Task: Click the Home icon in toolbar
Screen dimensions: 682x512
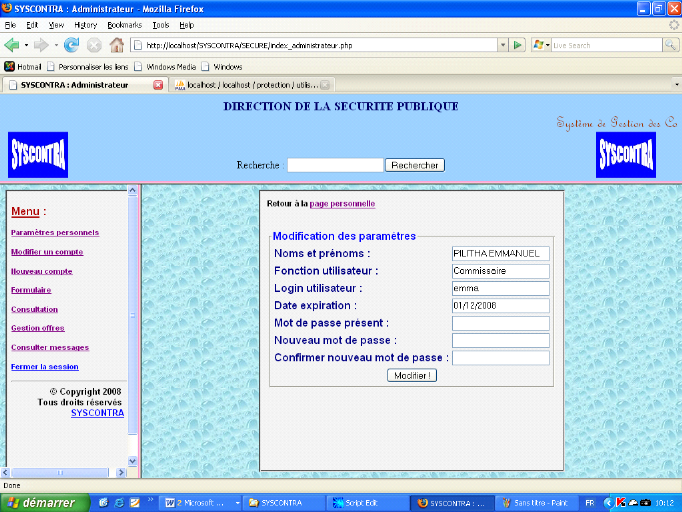Action: (x=117, y=45)
